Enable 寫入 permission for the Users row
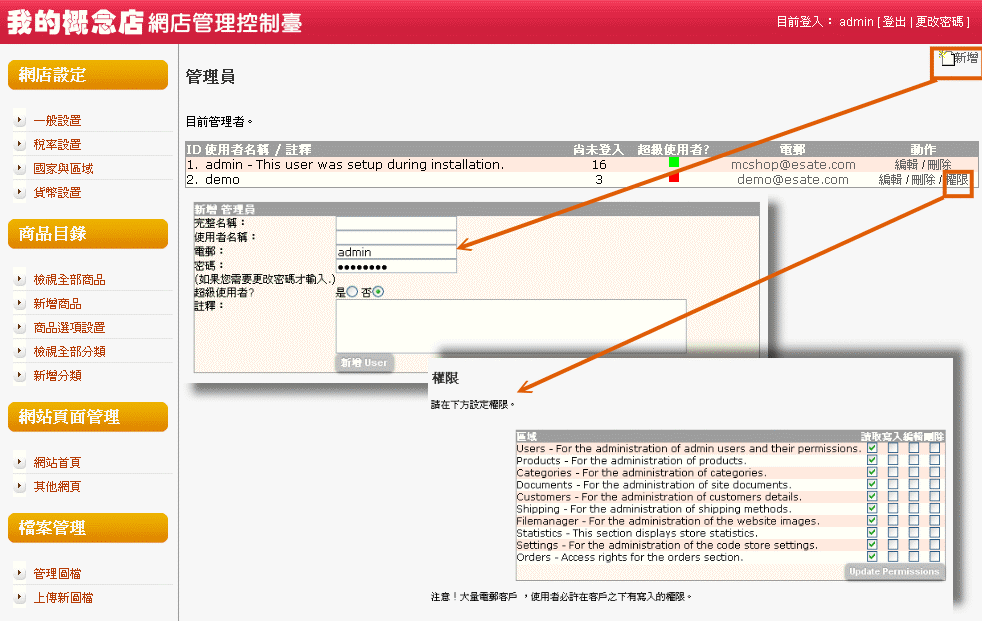Viewport: 982px width, 621px height. [x=893, y=449]
